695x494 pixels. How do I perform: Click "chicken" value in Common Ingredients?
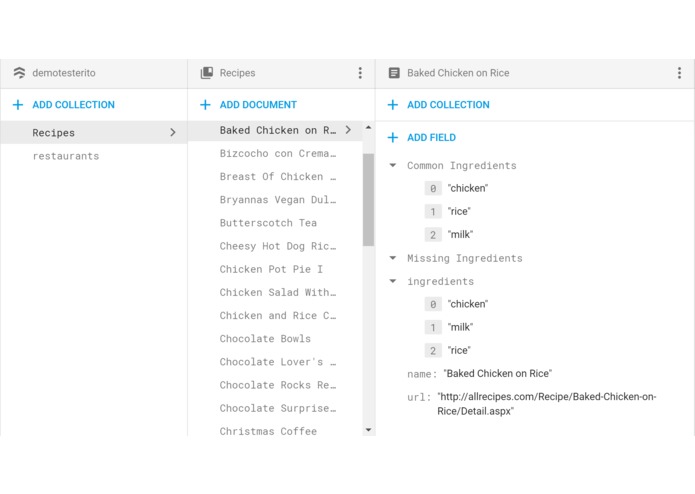468,188
